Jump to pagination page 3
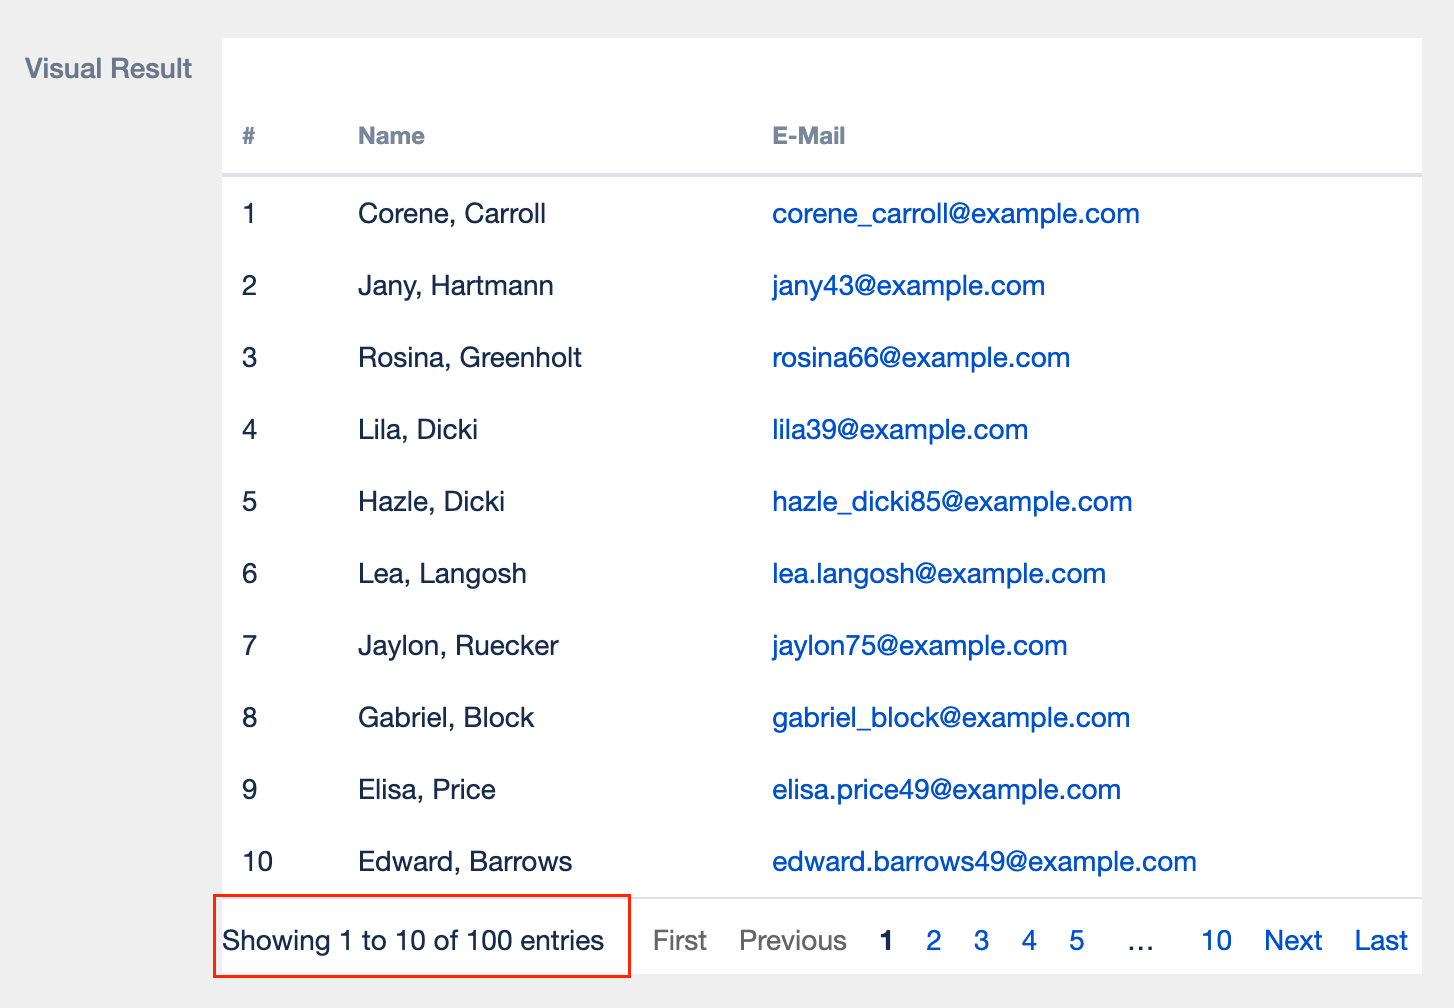This screenshot has width=1454, height=1008. coord(981,941)
